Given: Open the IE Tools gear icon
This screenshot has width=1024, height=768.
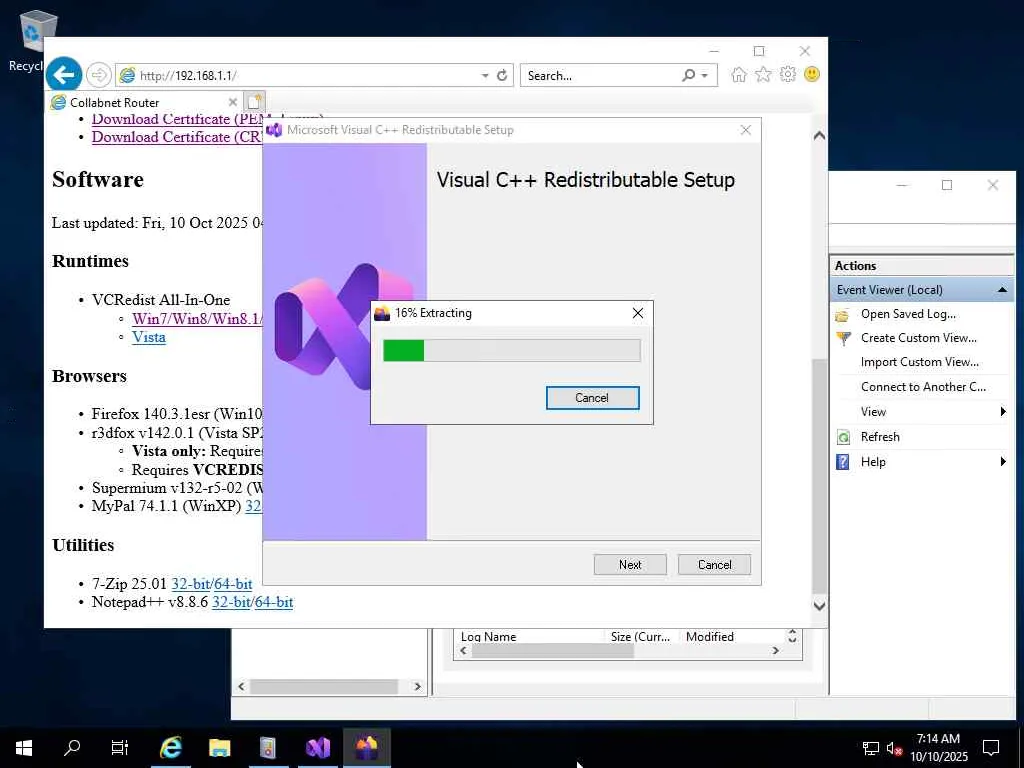Looking at the screenshot, I should pyautogui.click(x=788, y=74).
